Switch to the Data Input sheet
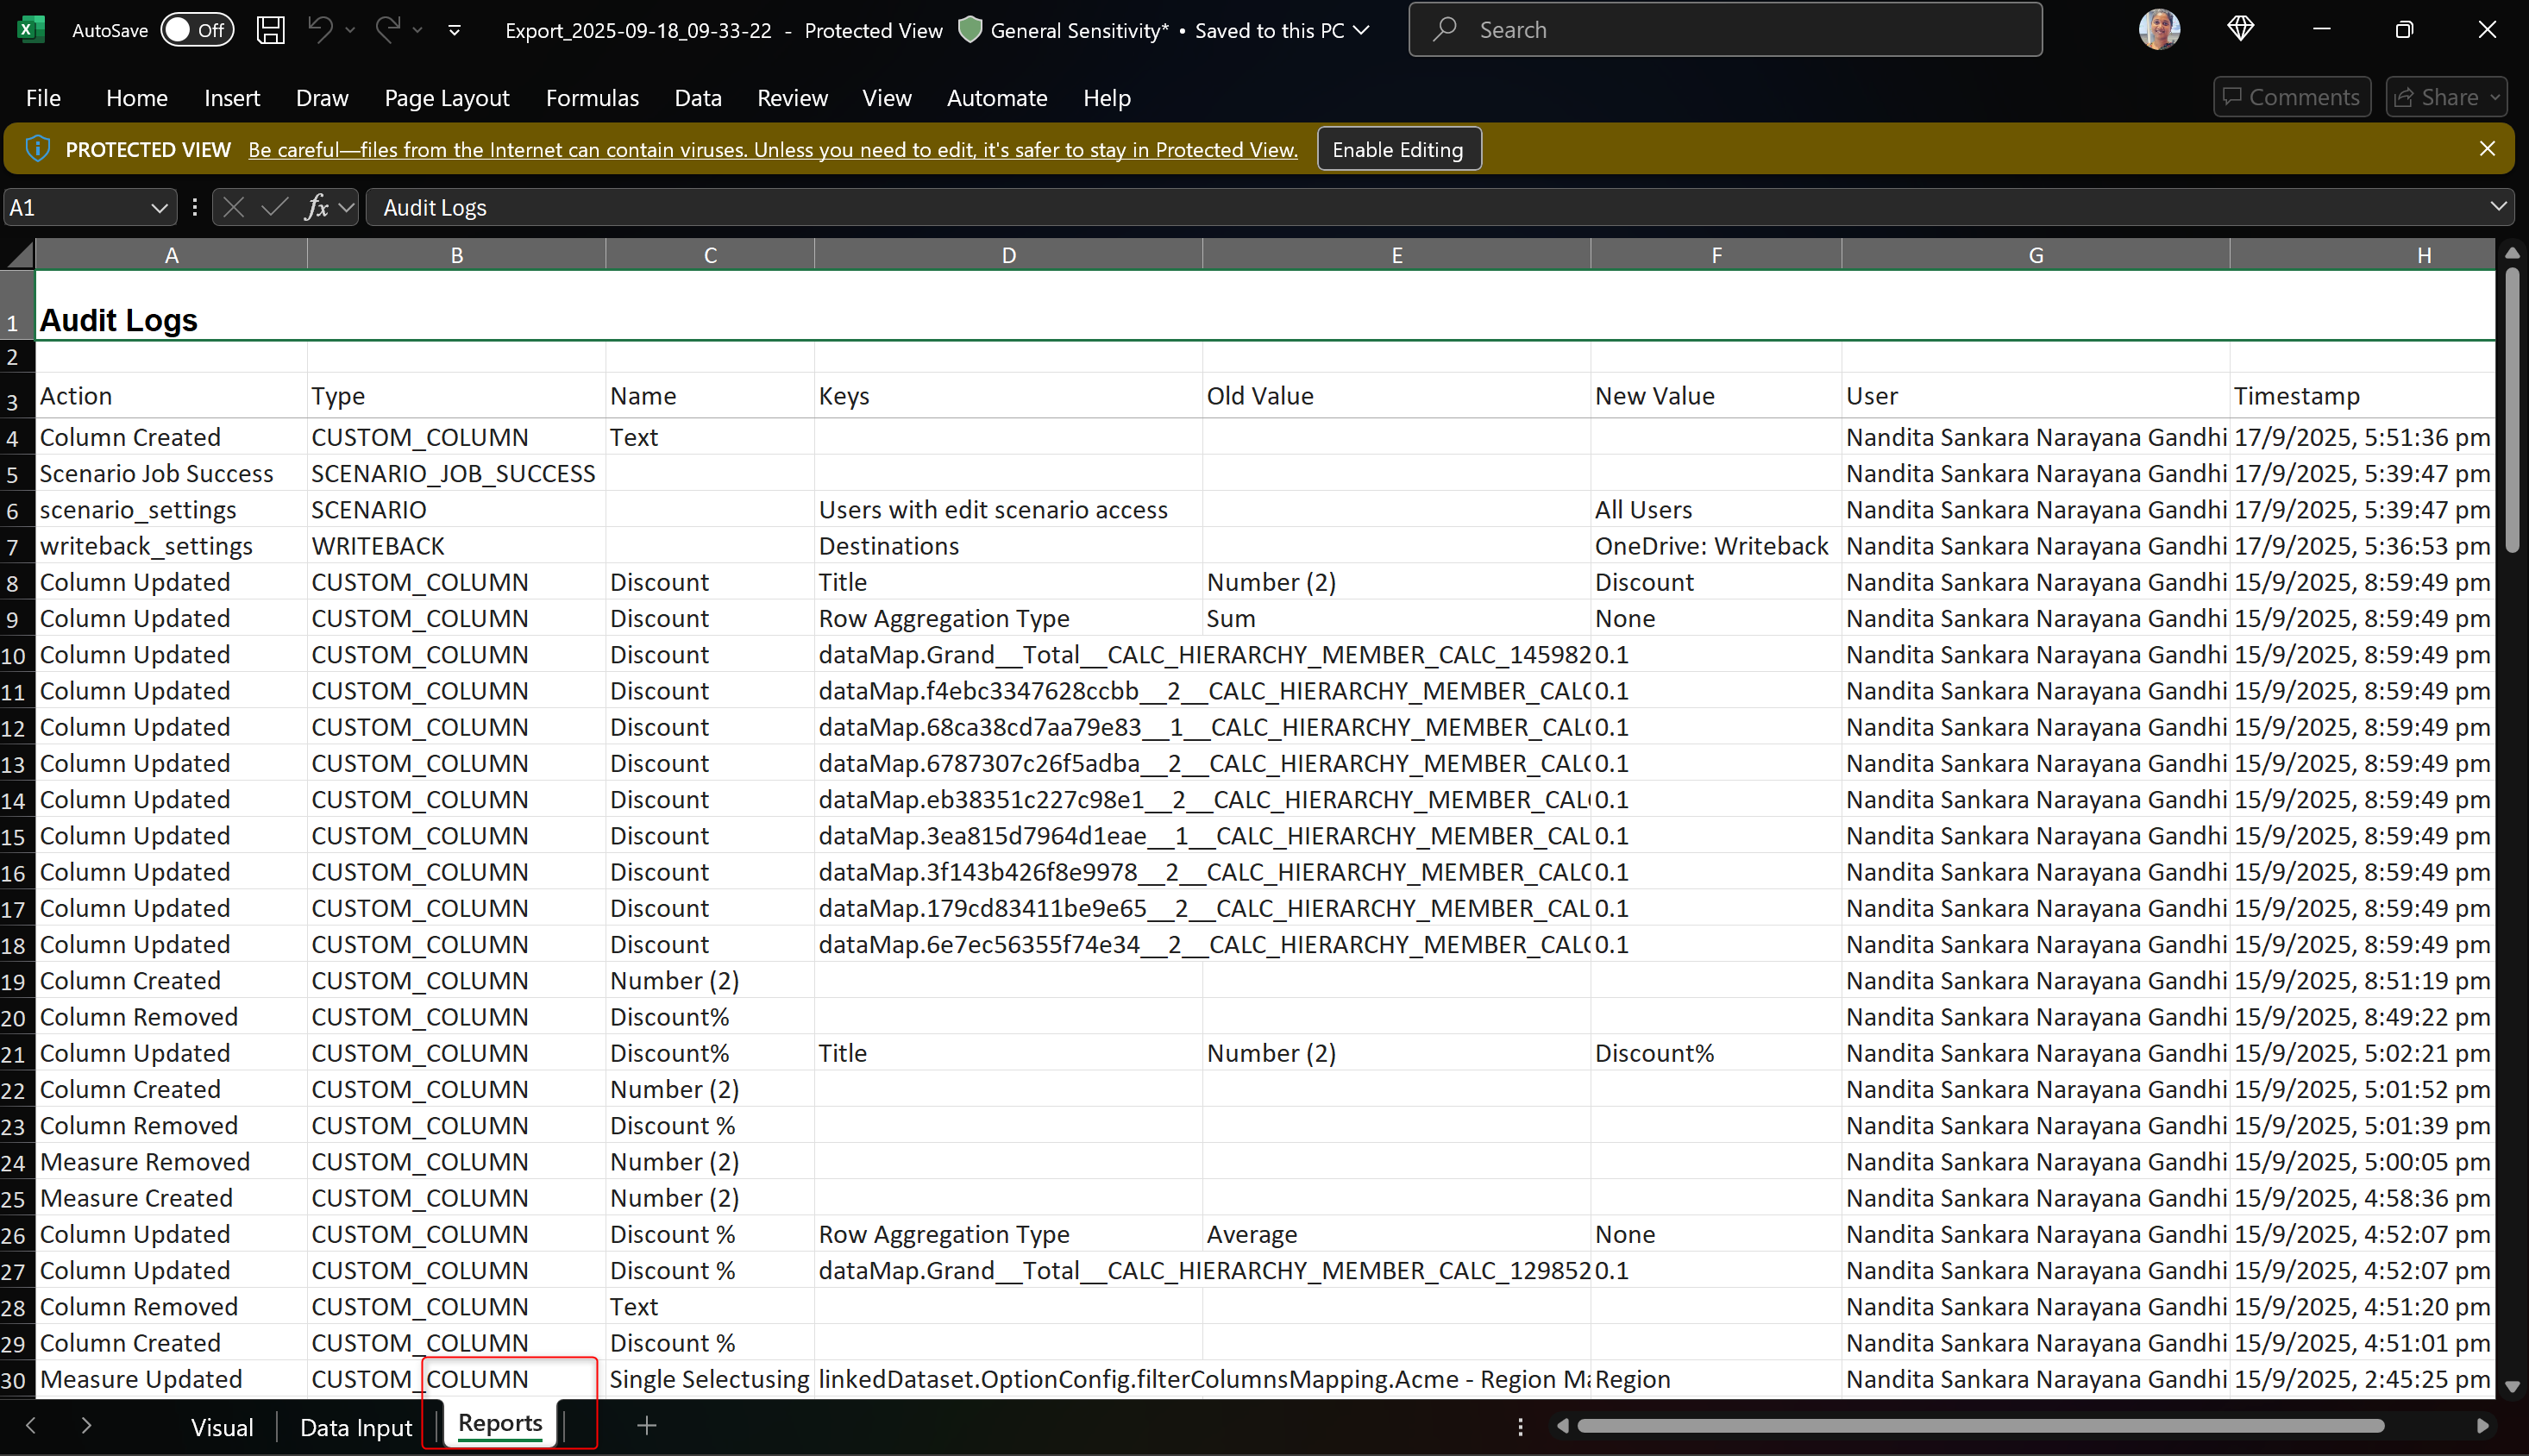Viewport: 2529px width, 1456px height. (x=356, y=1427)
